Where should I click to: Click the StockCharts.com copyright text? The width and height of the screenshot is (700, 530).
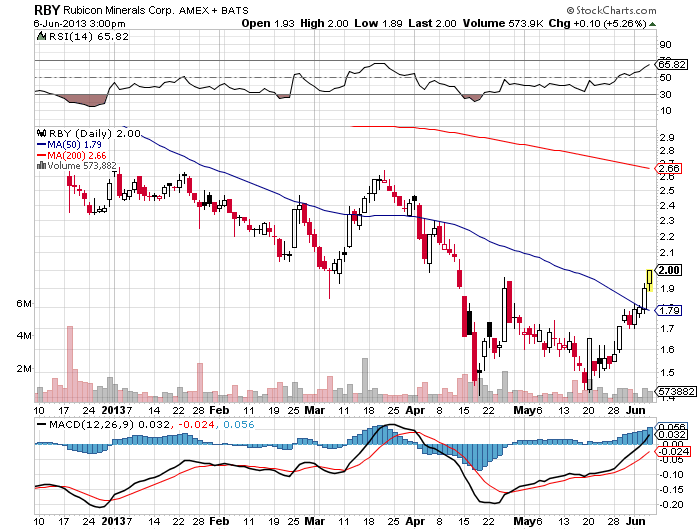pos(611,10)
